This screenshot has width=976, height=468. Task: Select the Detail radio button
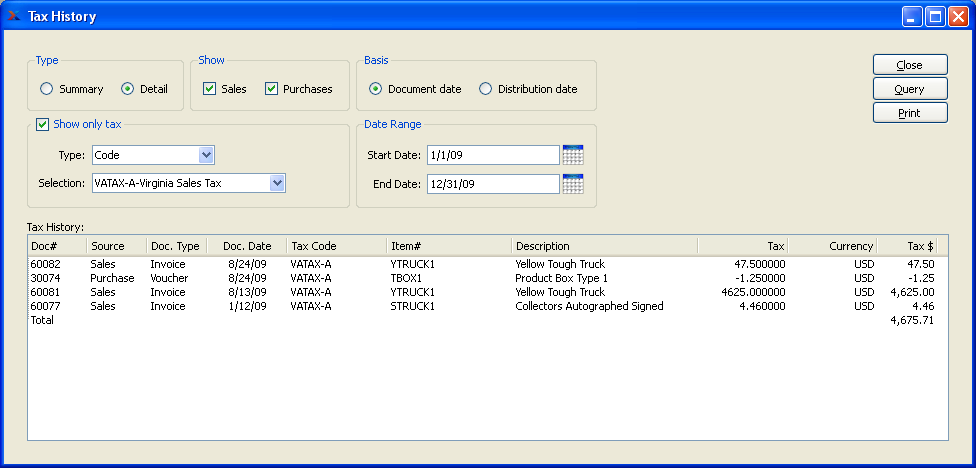[128, 89]
